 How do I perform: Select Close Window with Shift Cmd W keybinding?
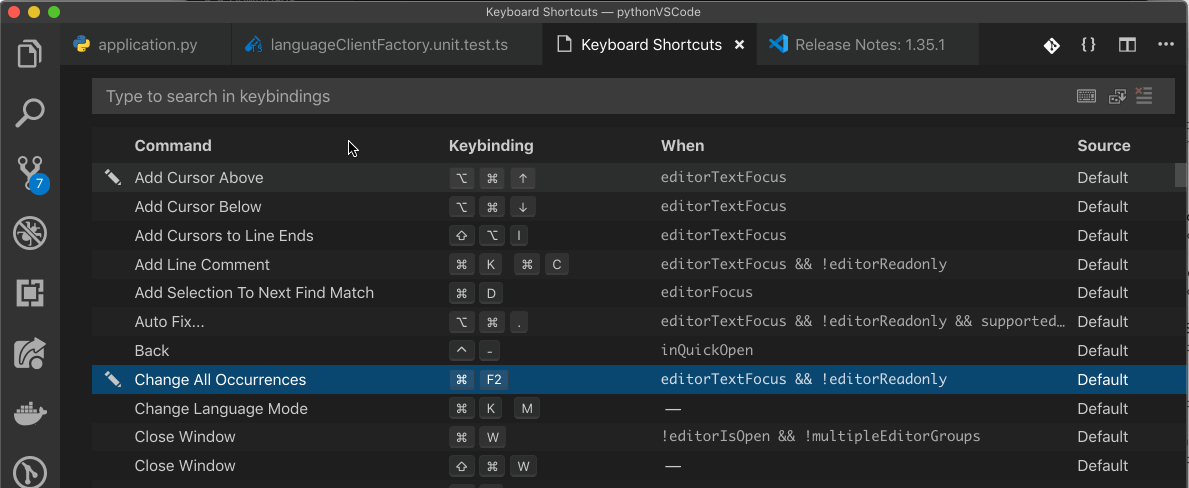coord(633,465)
